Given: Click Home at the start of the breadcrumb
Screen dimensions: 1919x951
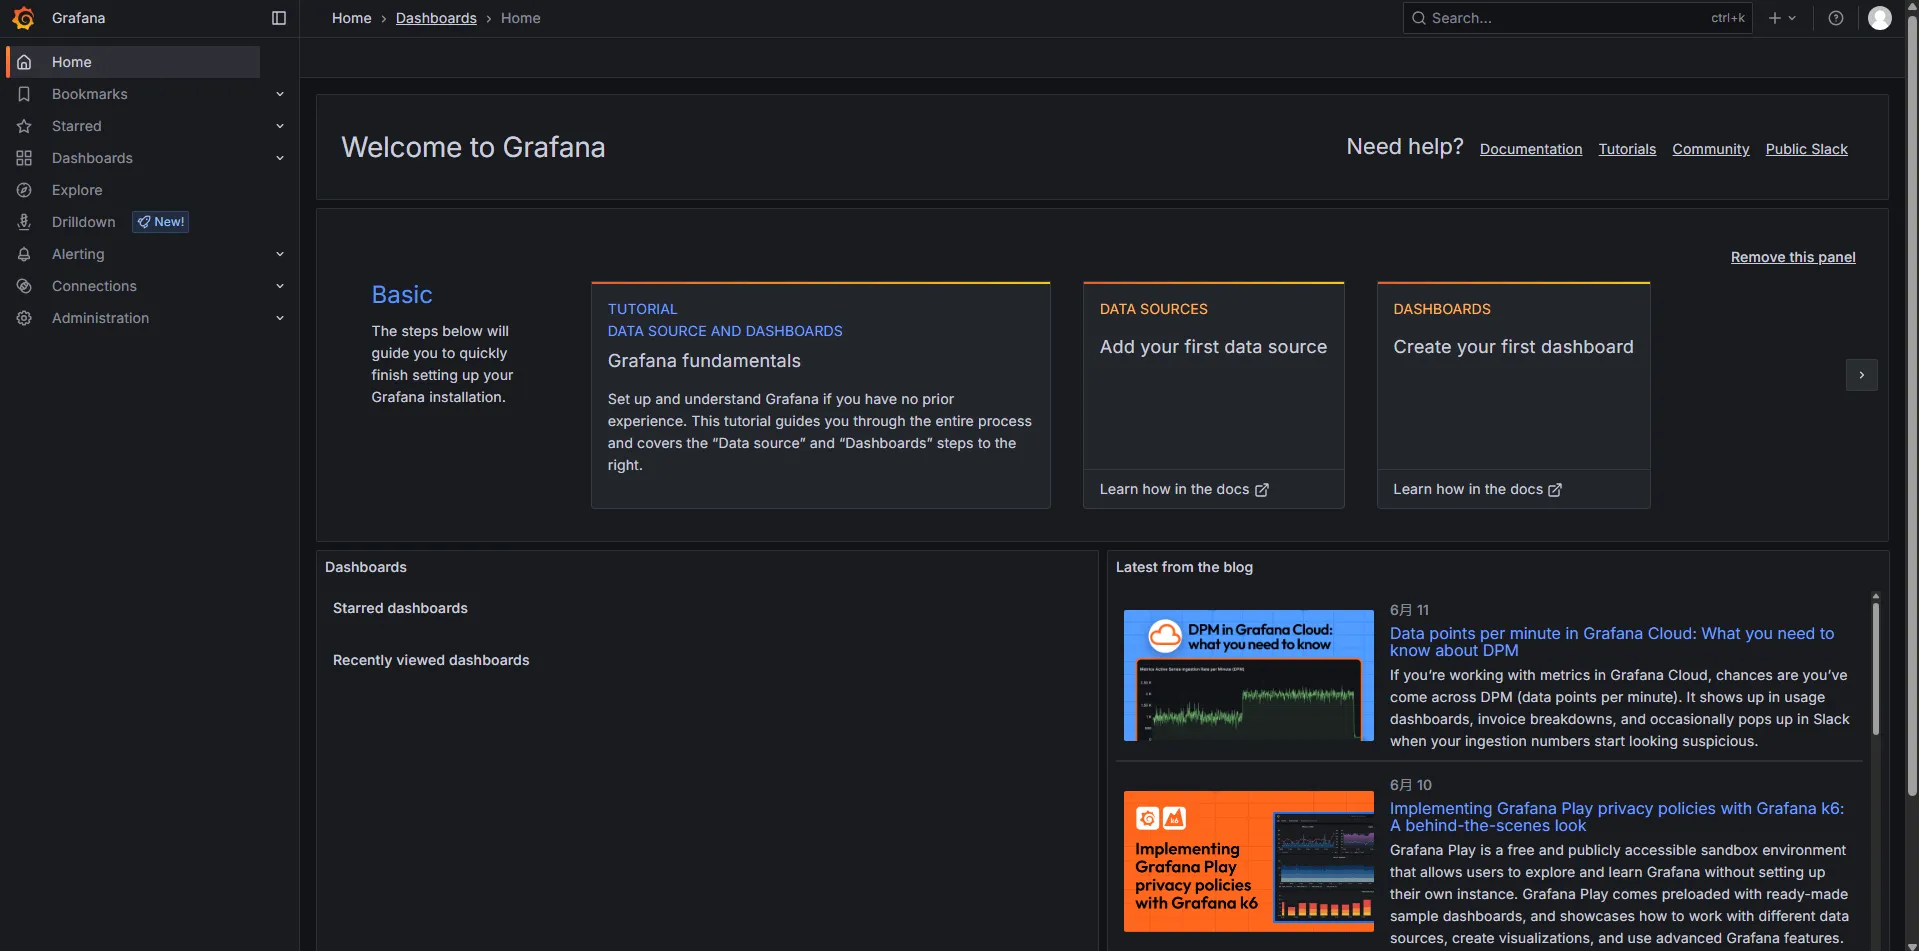Looking at the screenshot, I should click(351, 18).
